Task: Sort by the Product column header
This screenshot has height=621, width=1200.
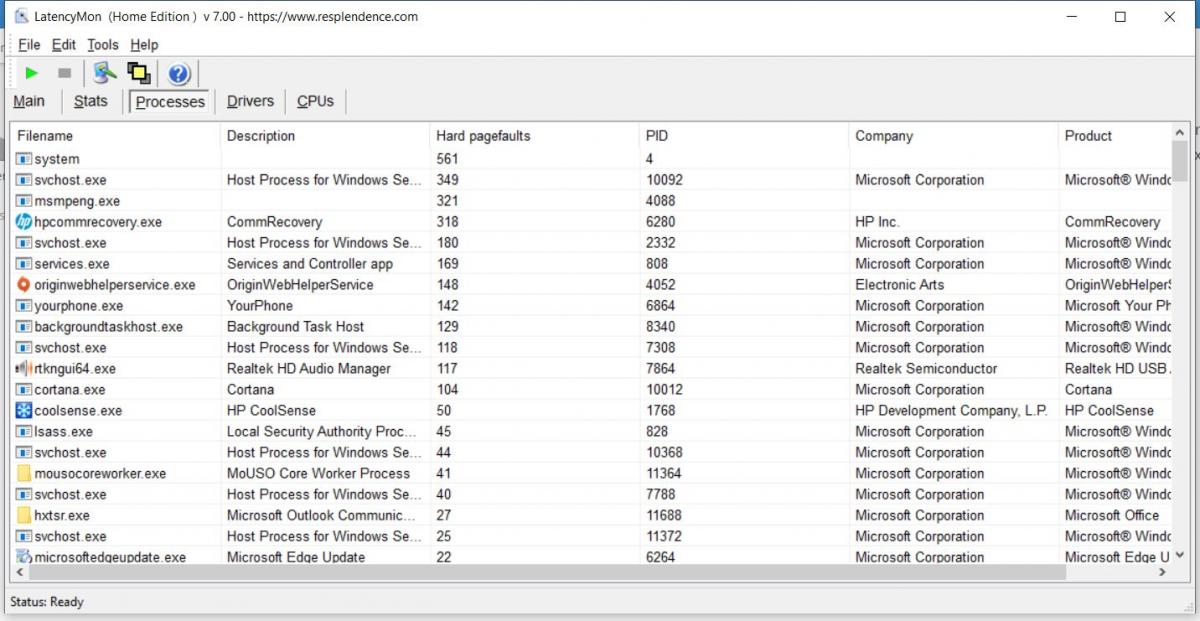Action: pyautogui.click(x=1114, y=136)
